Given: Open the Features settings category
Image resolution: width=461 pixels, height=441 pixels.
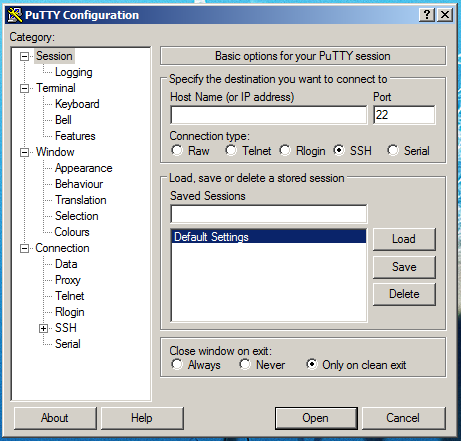Looking at the screenshot, I should click(75, 136).
